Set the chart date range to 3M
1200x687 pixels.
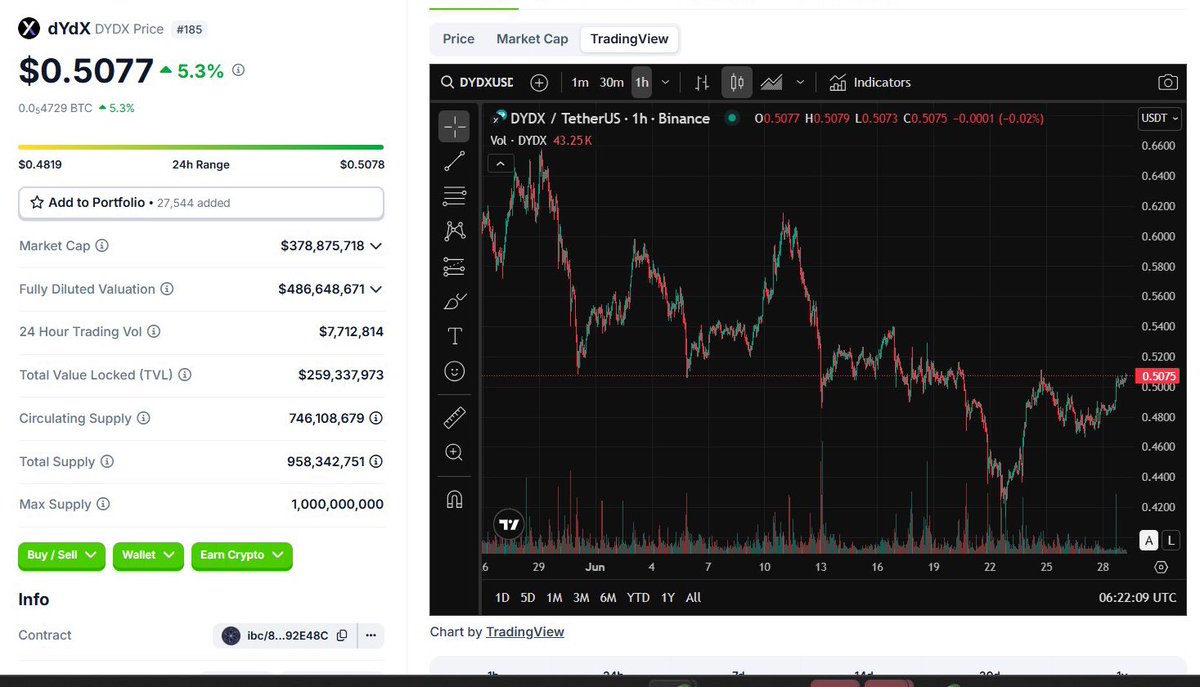pyautogui.click(x=581, y=598)
